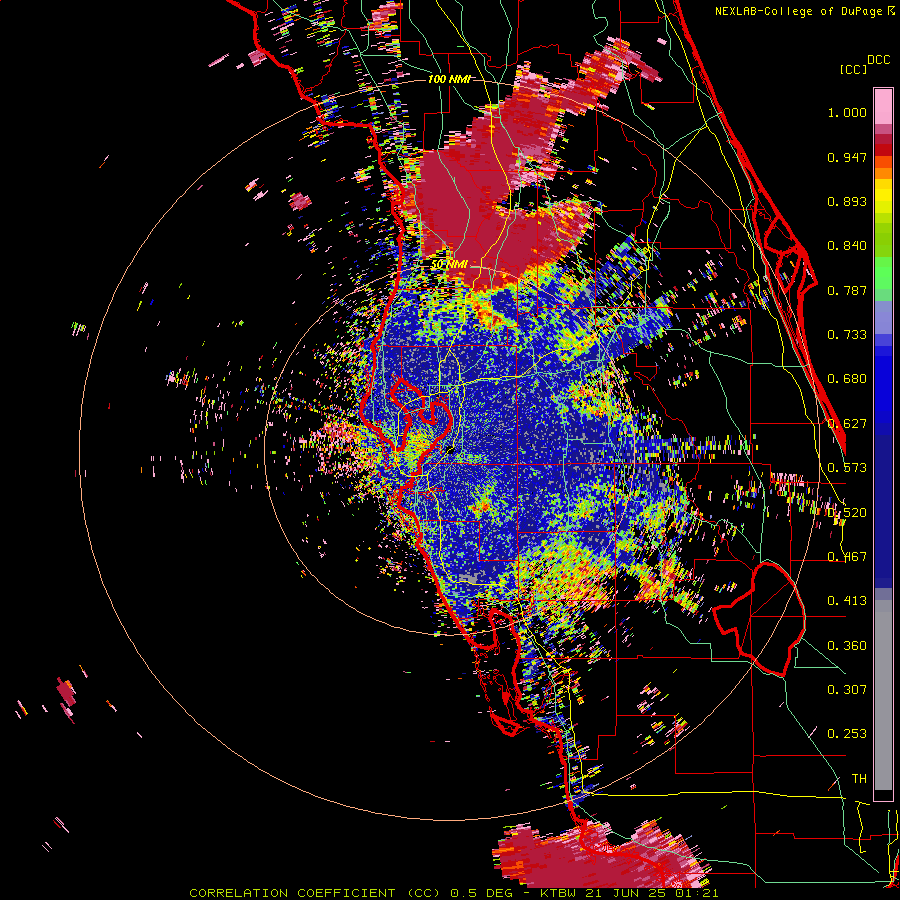Click the NEXLAB-College of DuPage watermark text
The image size is (900, 900).
coord(804,11)
